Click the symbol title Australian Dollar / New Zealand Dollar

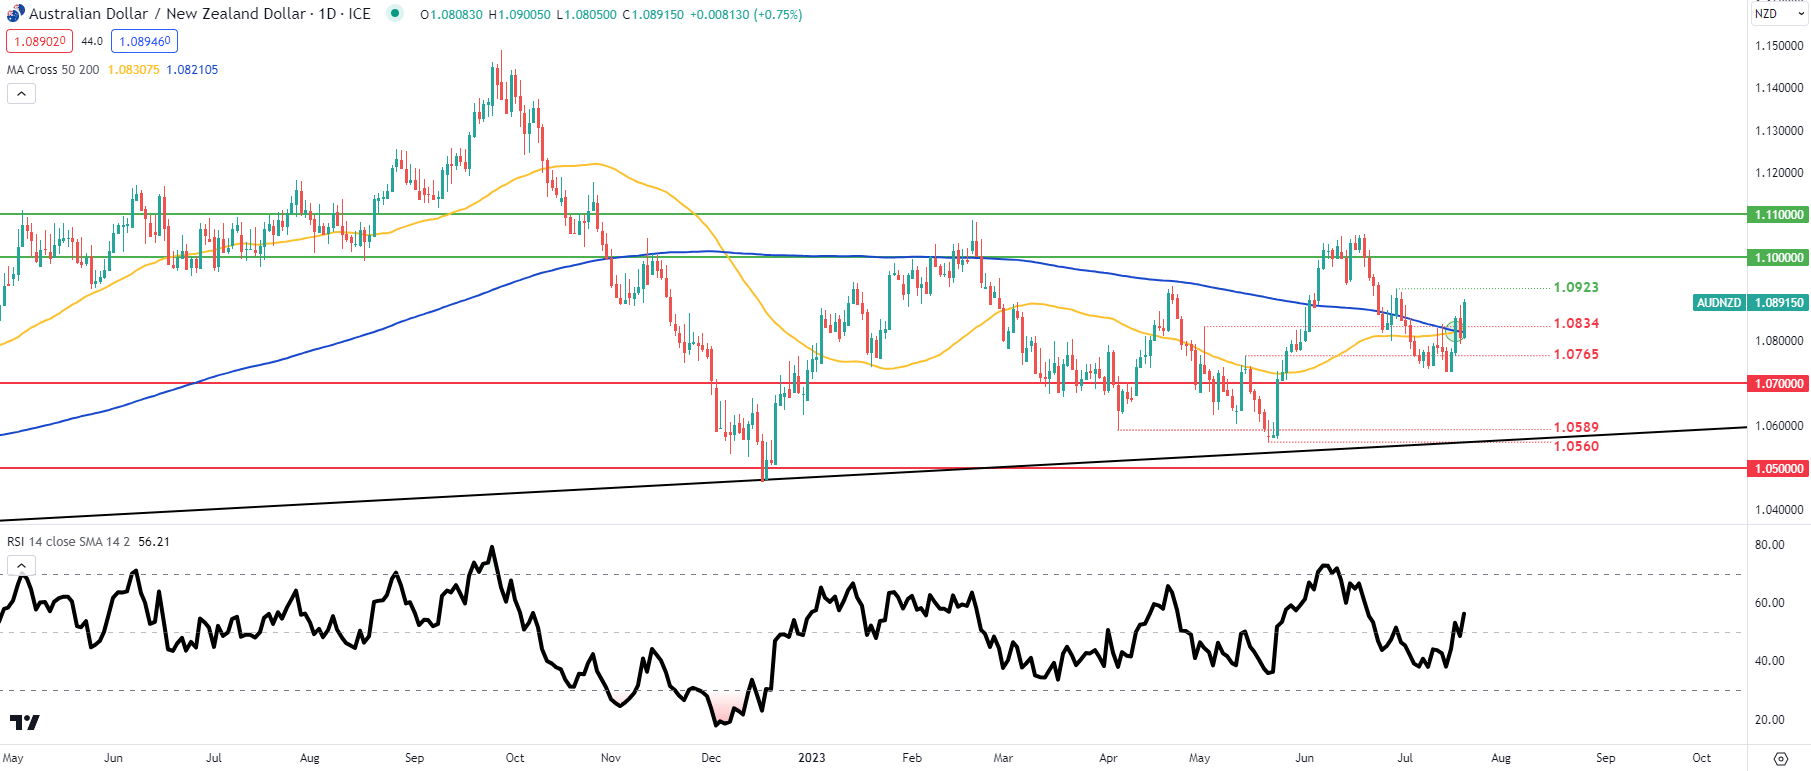point(200,14)
